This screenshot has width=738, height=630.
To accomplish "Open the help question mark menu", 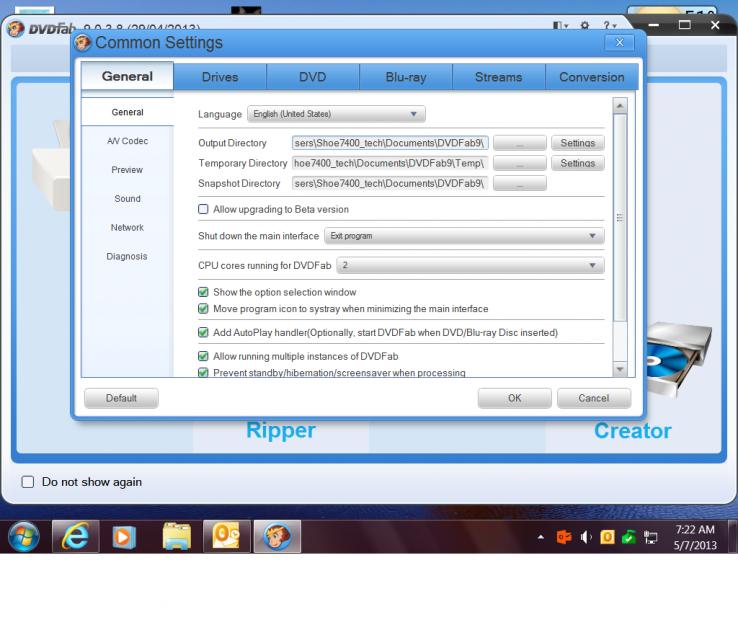I will [x=610, y=25].
